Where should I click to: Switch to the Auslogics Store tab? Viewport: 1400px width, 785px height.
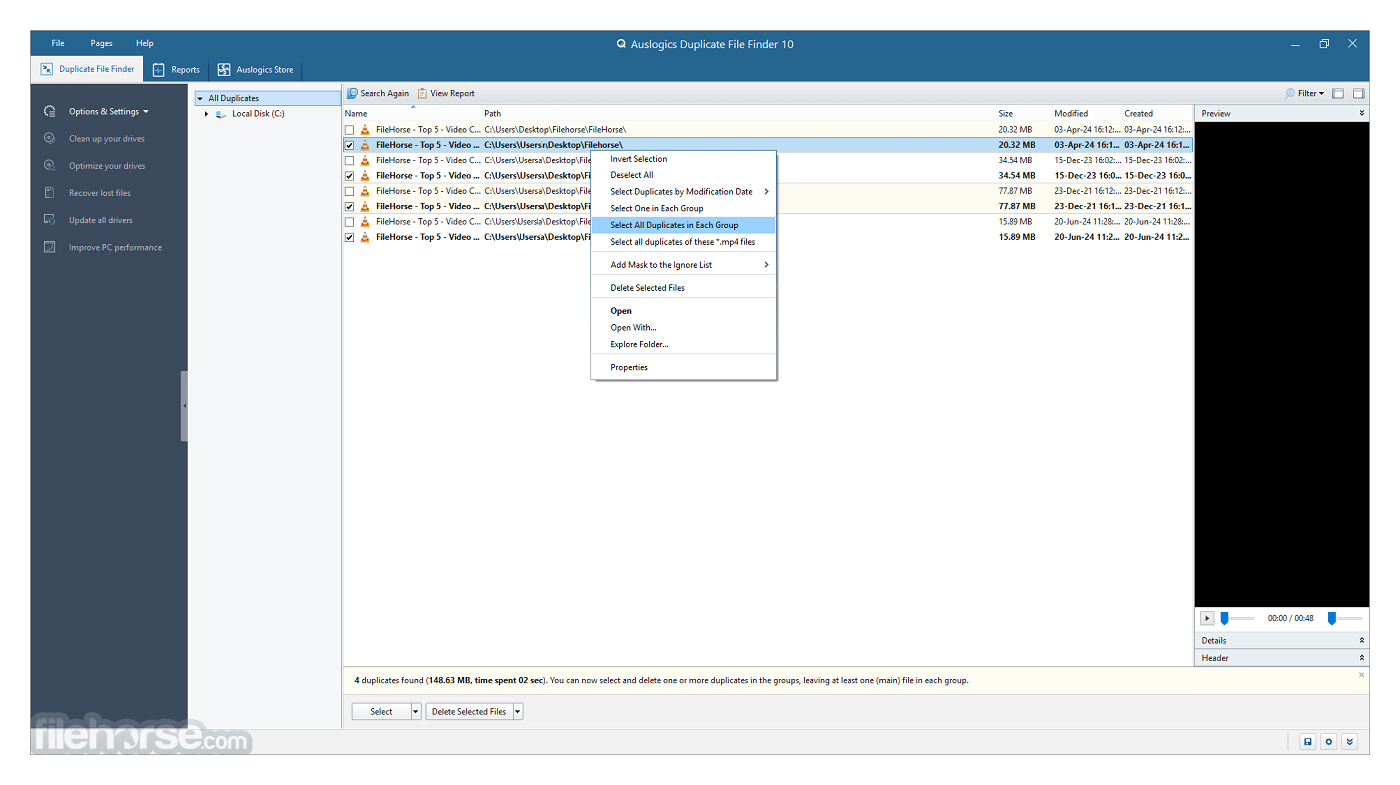tap(256, 70)
